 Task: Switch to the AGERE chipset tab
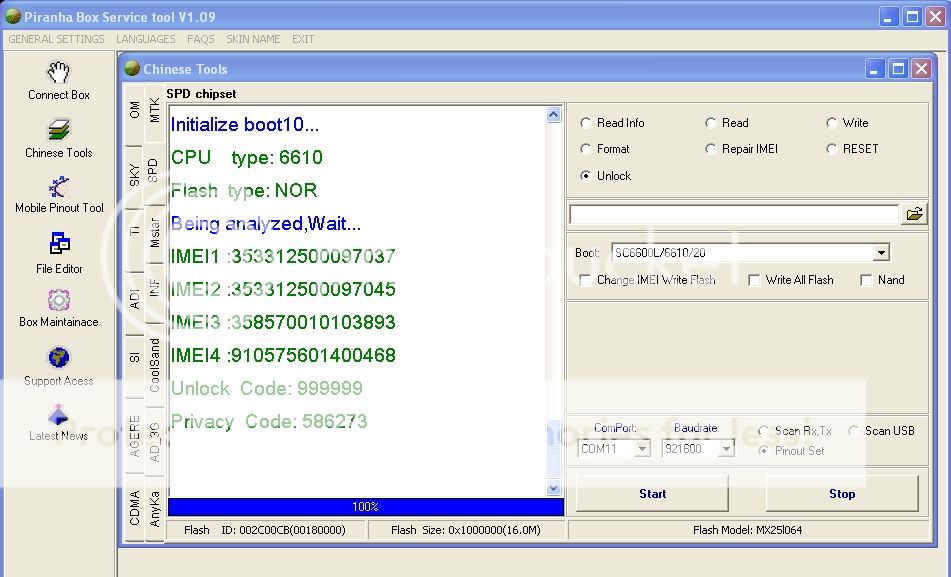coord(135,436)
